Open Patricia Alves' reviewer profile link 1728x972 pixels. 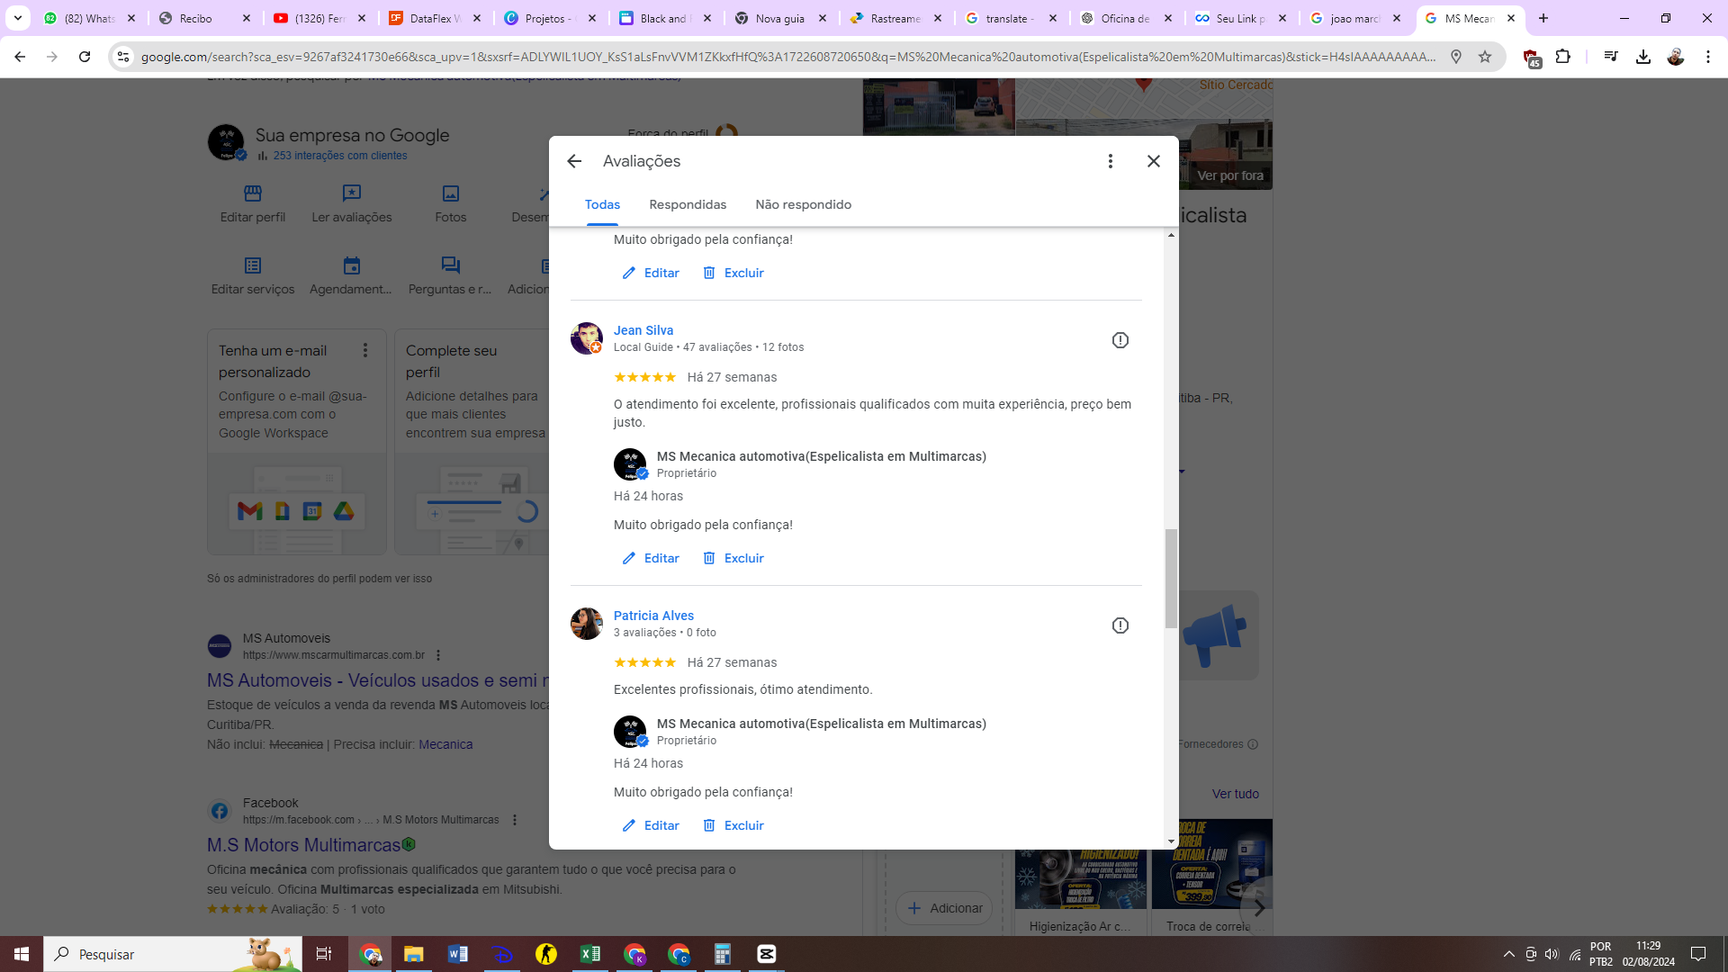(653, 616)
